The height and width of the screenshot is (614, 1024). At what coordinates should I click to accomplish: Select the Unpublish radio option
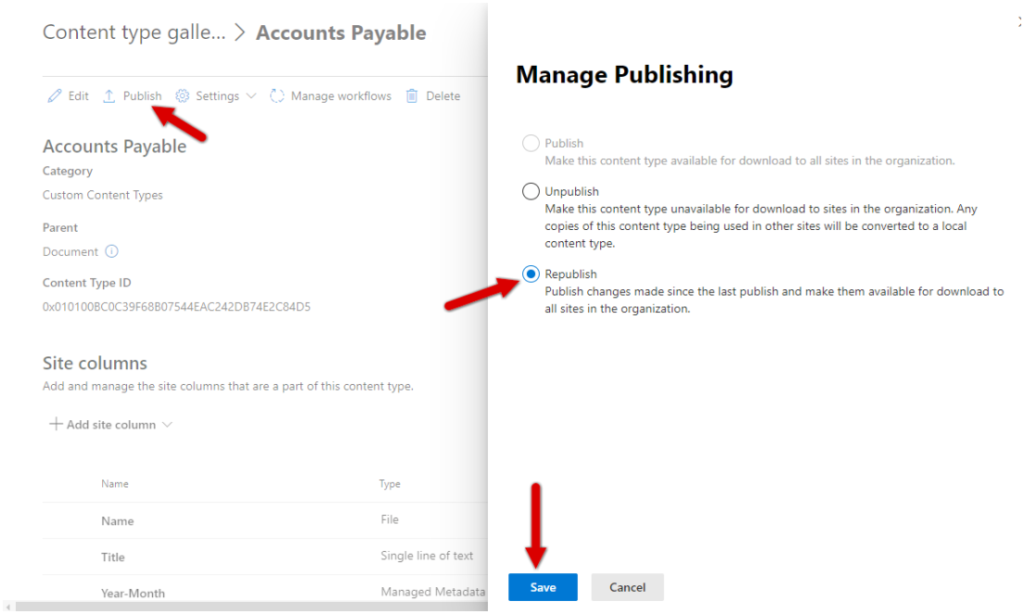point(531,191)
